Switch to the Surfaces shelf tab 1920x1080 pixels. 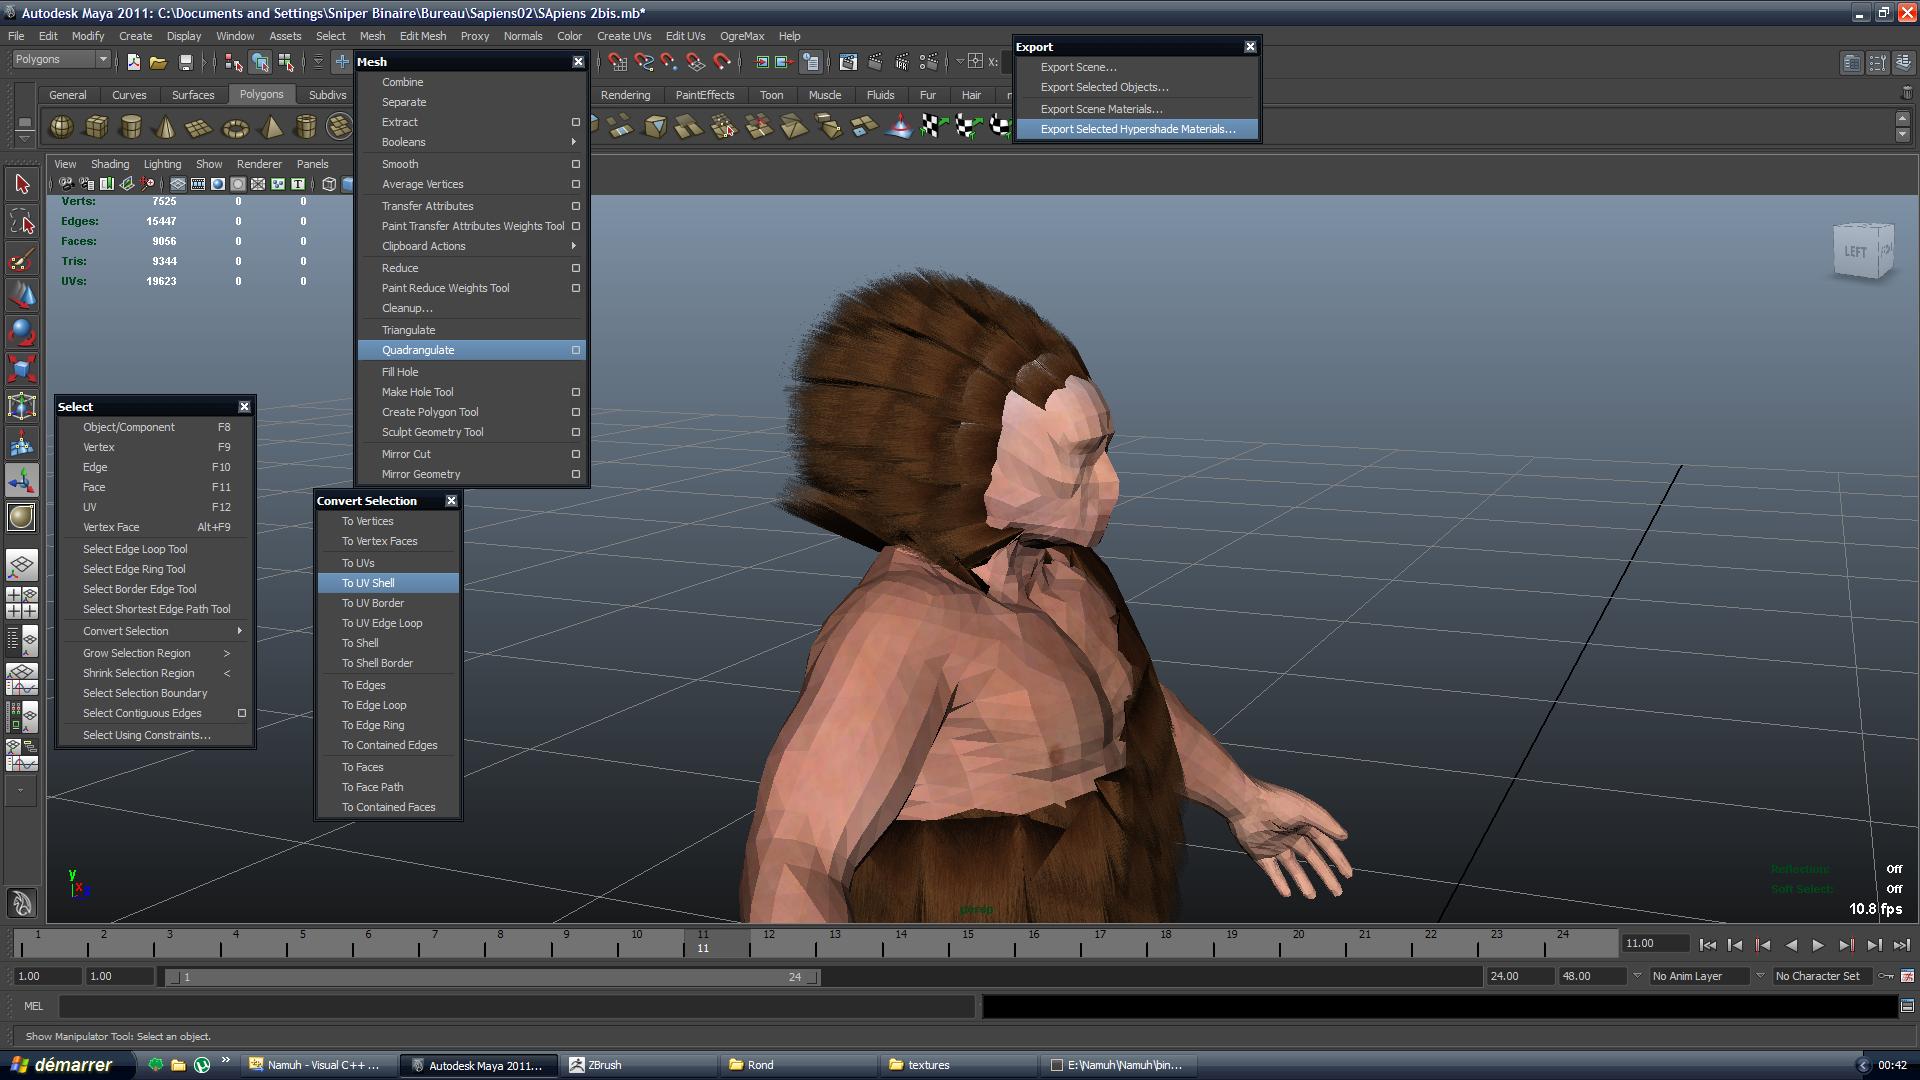(193, 95)
